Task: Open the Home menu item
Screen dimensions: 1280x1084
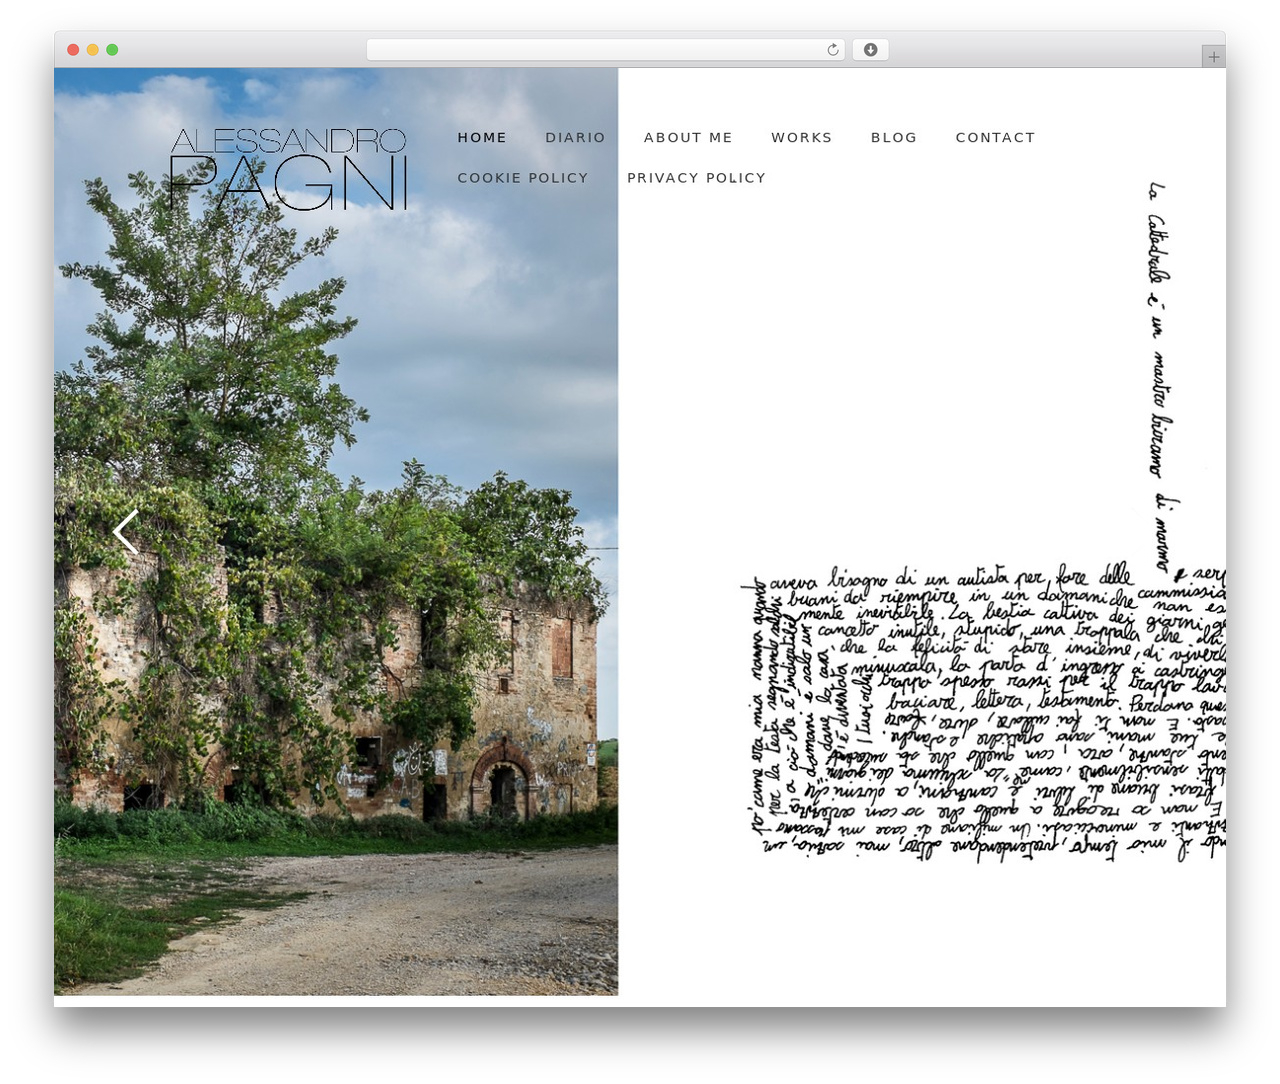Action: [482, 138]
